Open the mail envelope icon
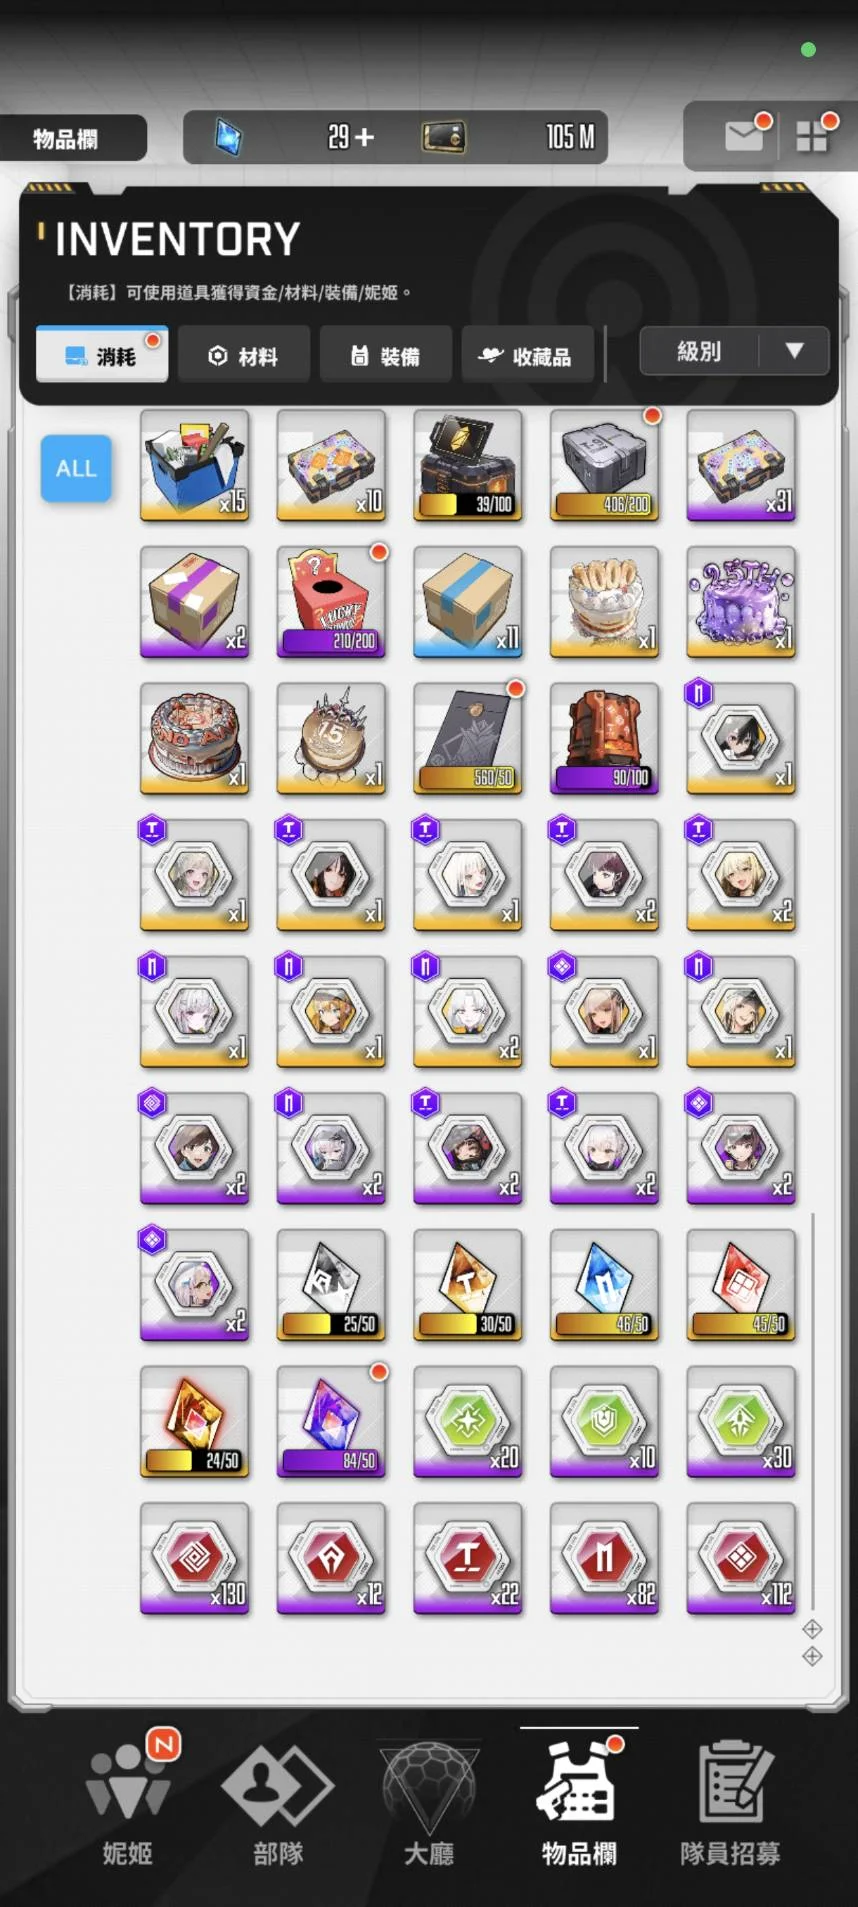858x1907 pixels. point(745,135)
